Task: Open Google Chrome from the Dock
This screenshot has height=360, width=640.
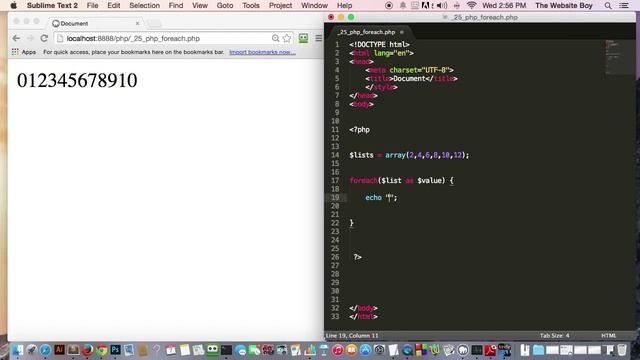Action: (x=101, y=350)
